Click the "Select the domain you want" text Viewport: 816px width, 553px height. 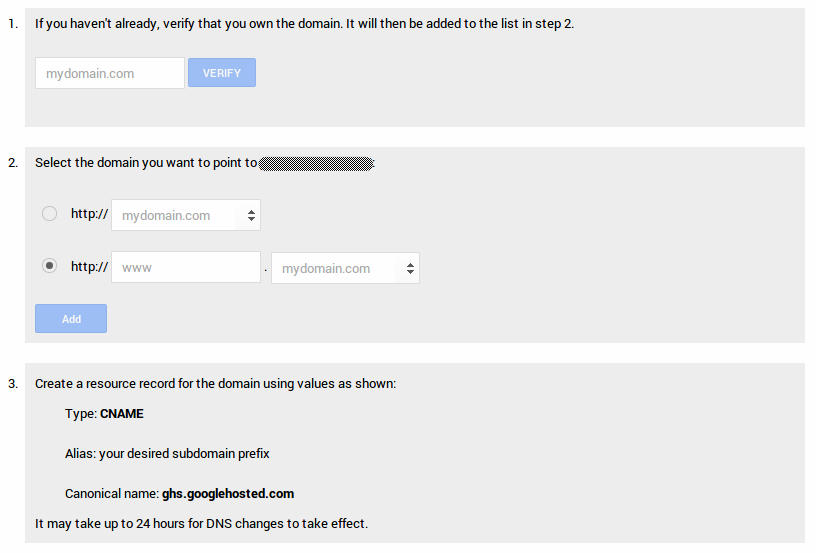[146, 163]
